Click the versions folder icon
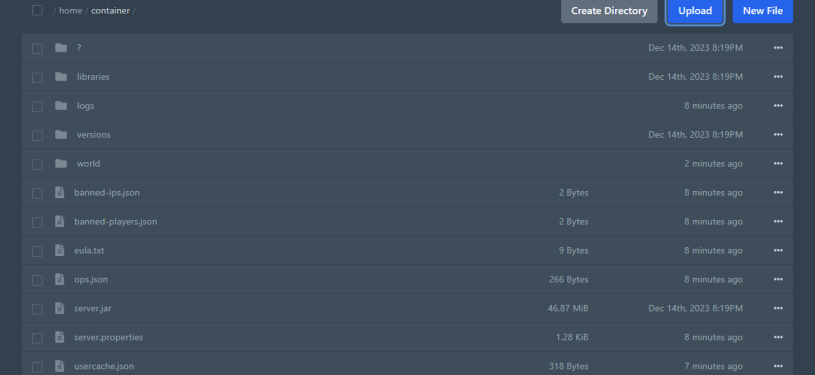This screenshot has height=375, width=815. pos(61,135)
